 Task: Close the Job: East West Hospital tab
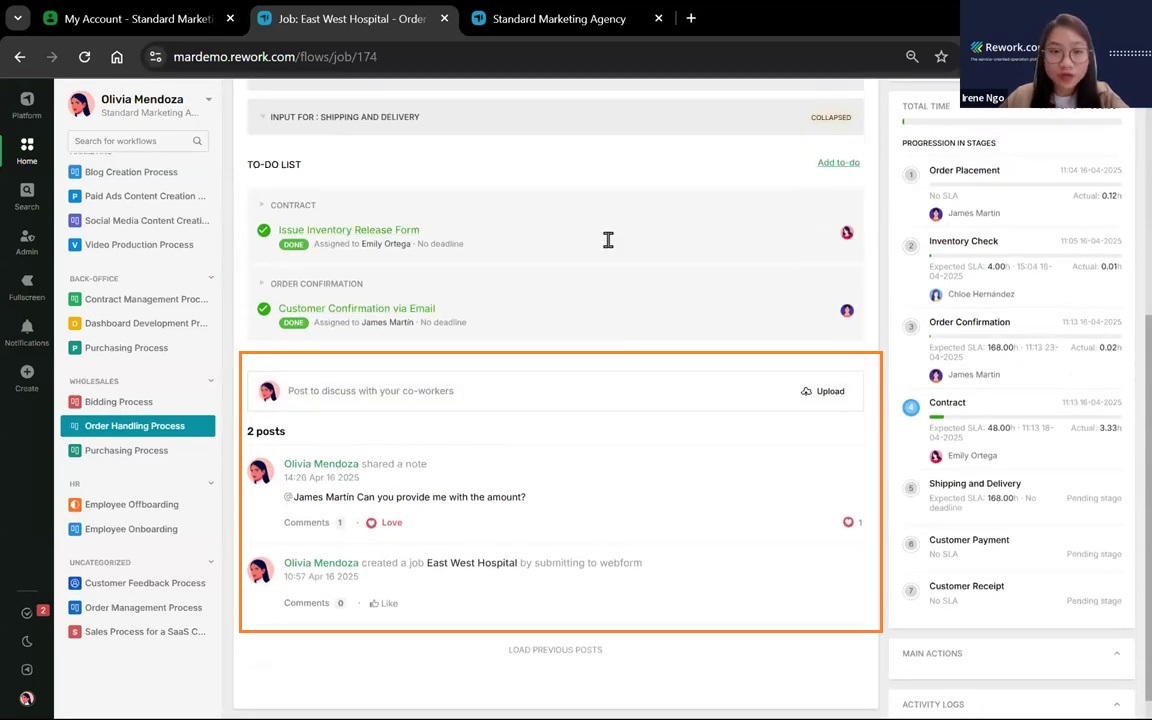pyautogui.click(x=444, y=18)
